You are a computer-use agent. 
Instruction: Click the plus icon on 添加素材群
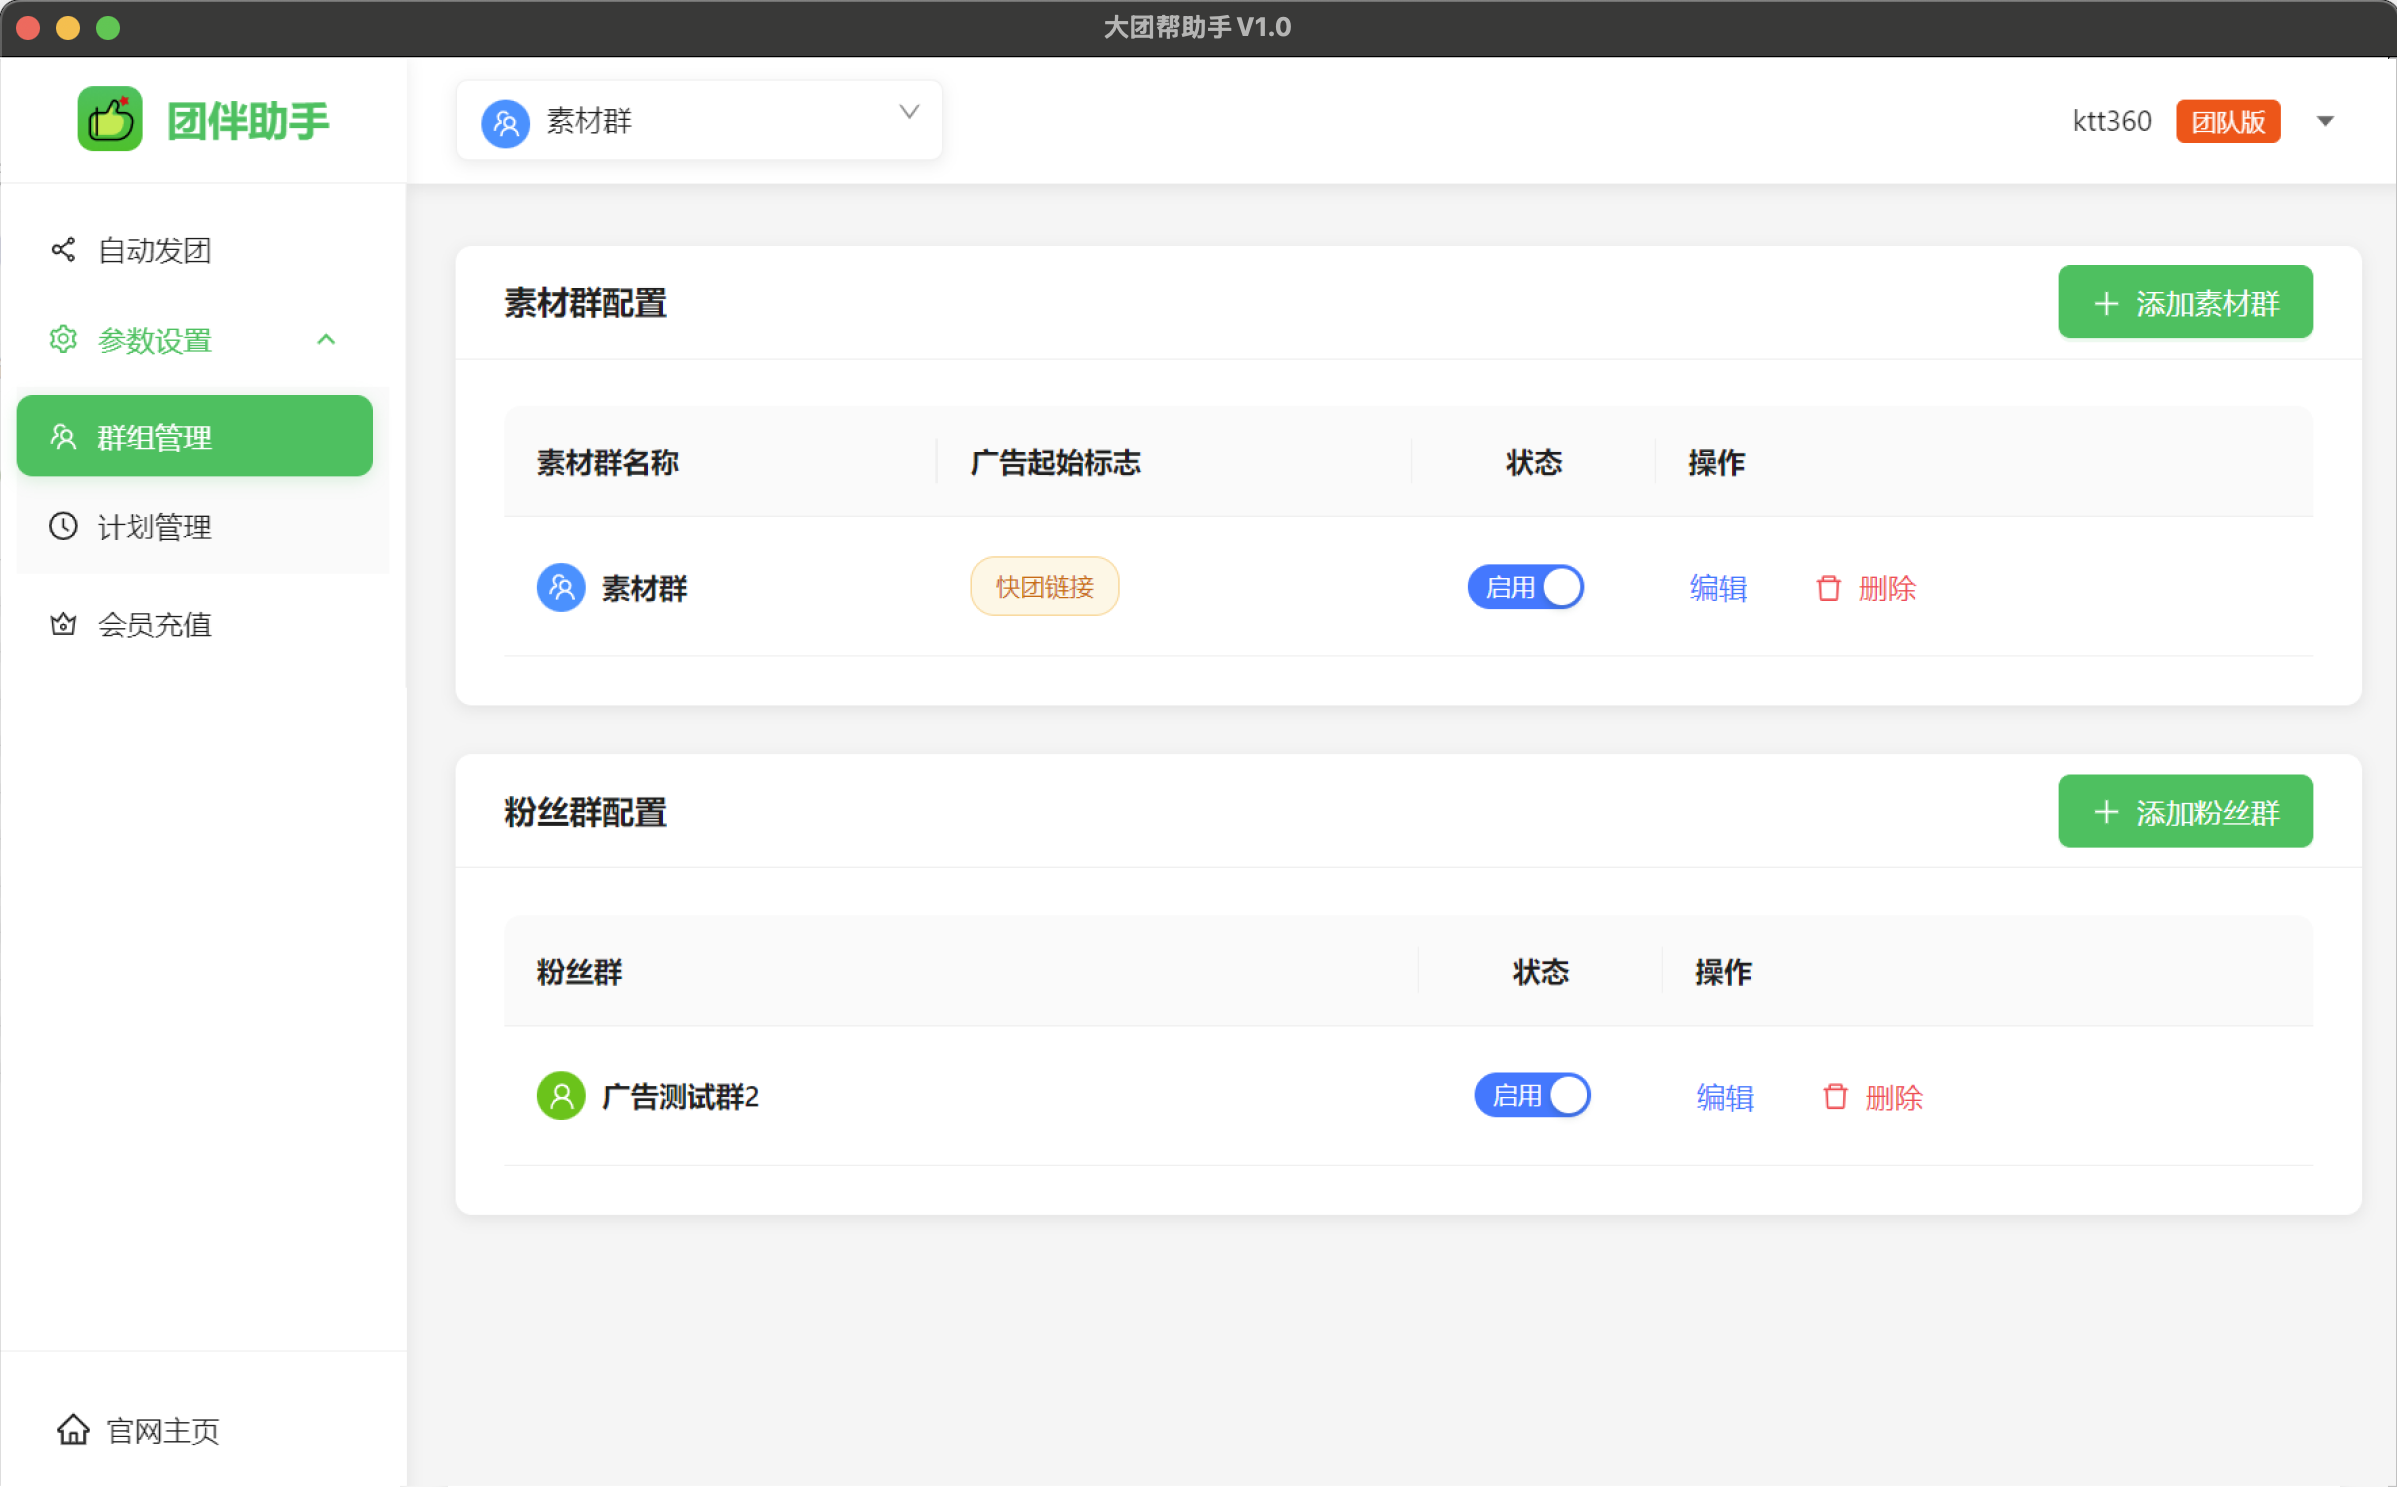pyautogui.click(x=2106, y=303)
